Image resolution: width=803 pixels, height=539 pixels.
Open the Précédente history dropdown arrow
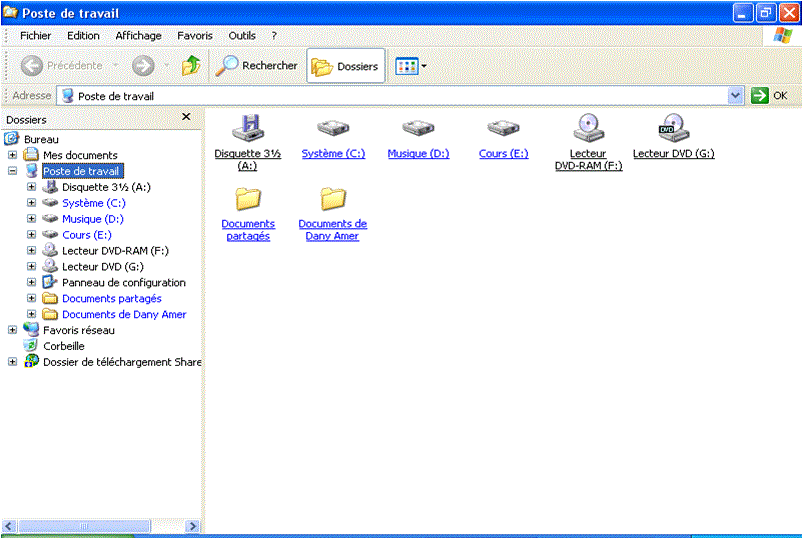[x=116, y=66]
